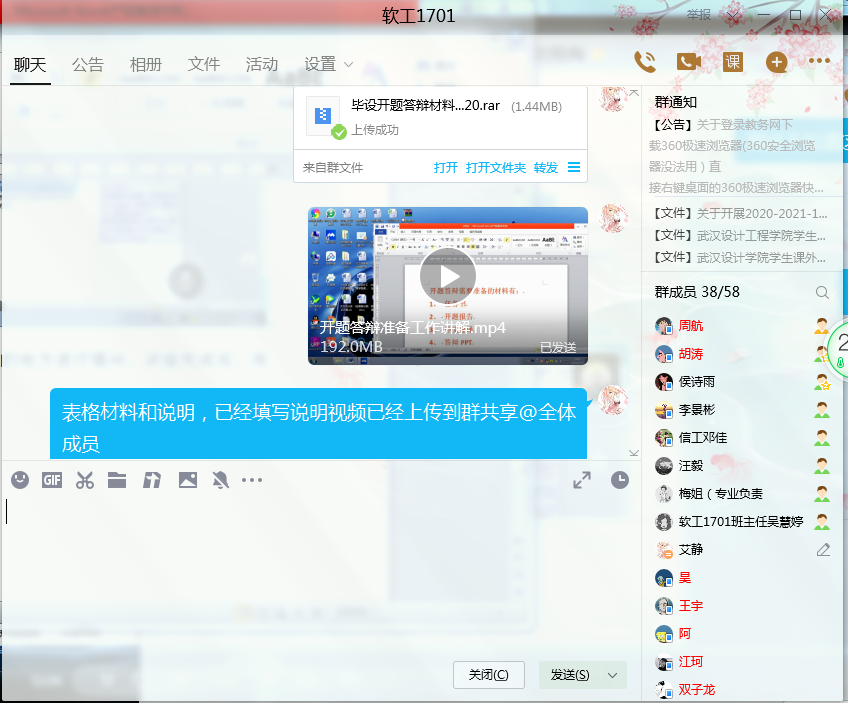Open the group class (课) feature
Image resolution: width=848 pixels, height=703 pixels.
tap(733, 62)
